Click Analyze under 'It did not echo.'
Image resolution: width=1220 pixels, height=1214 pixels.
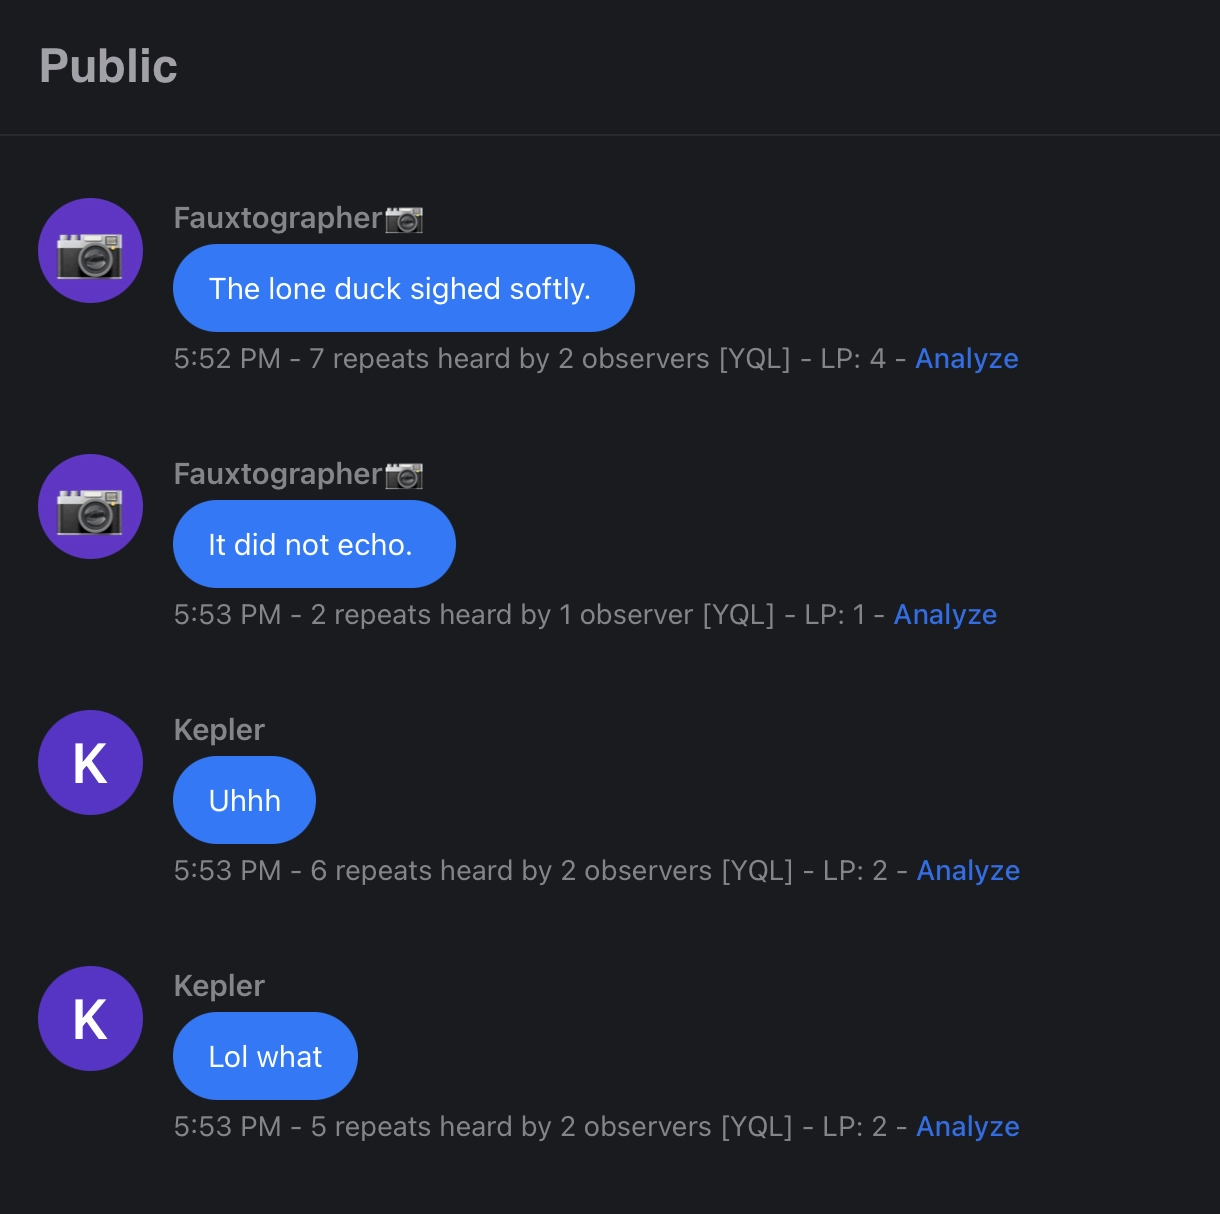click(x=945, y=614)
